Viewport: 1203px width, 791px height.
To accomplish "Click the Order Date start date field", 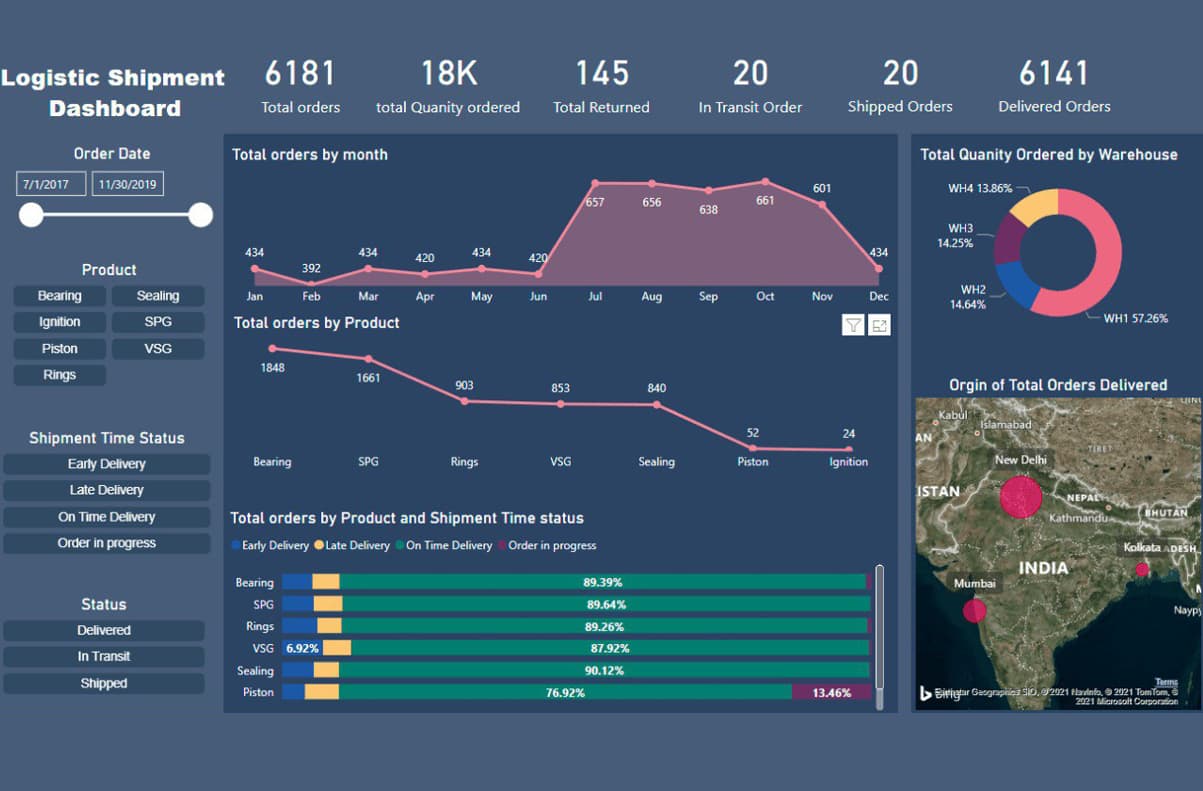I will tap(50, 185).
